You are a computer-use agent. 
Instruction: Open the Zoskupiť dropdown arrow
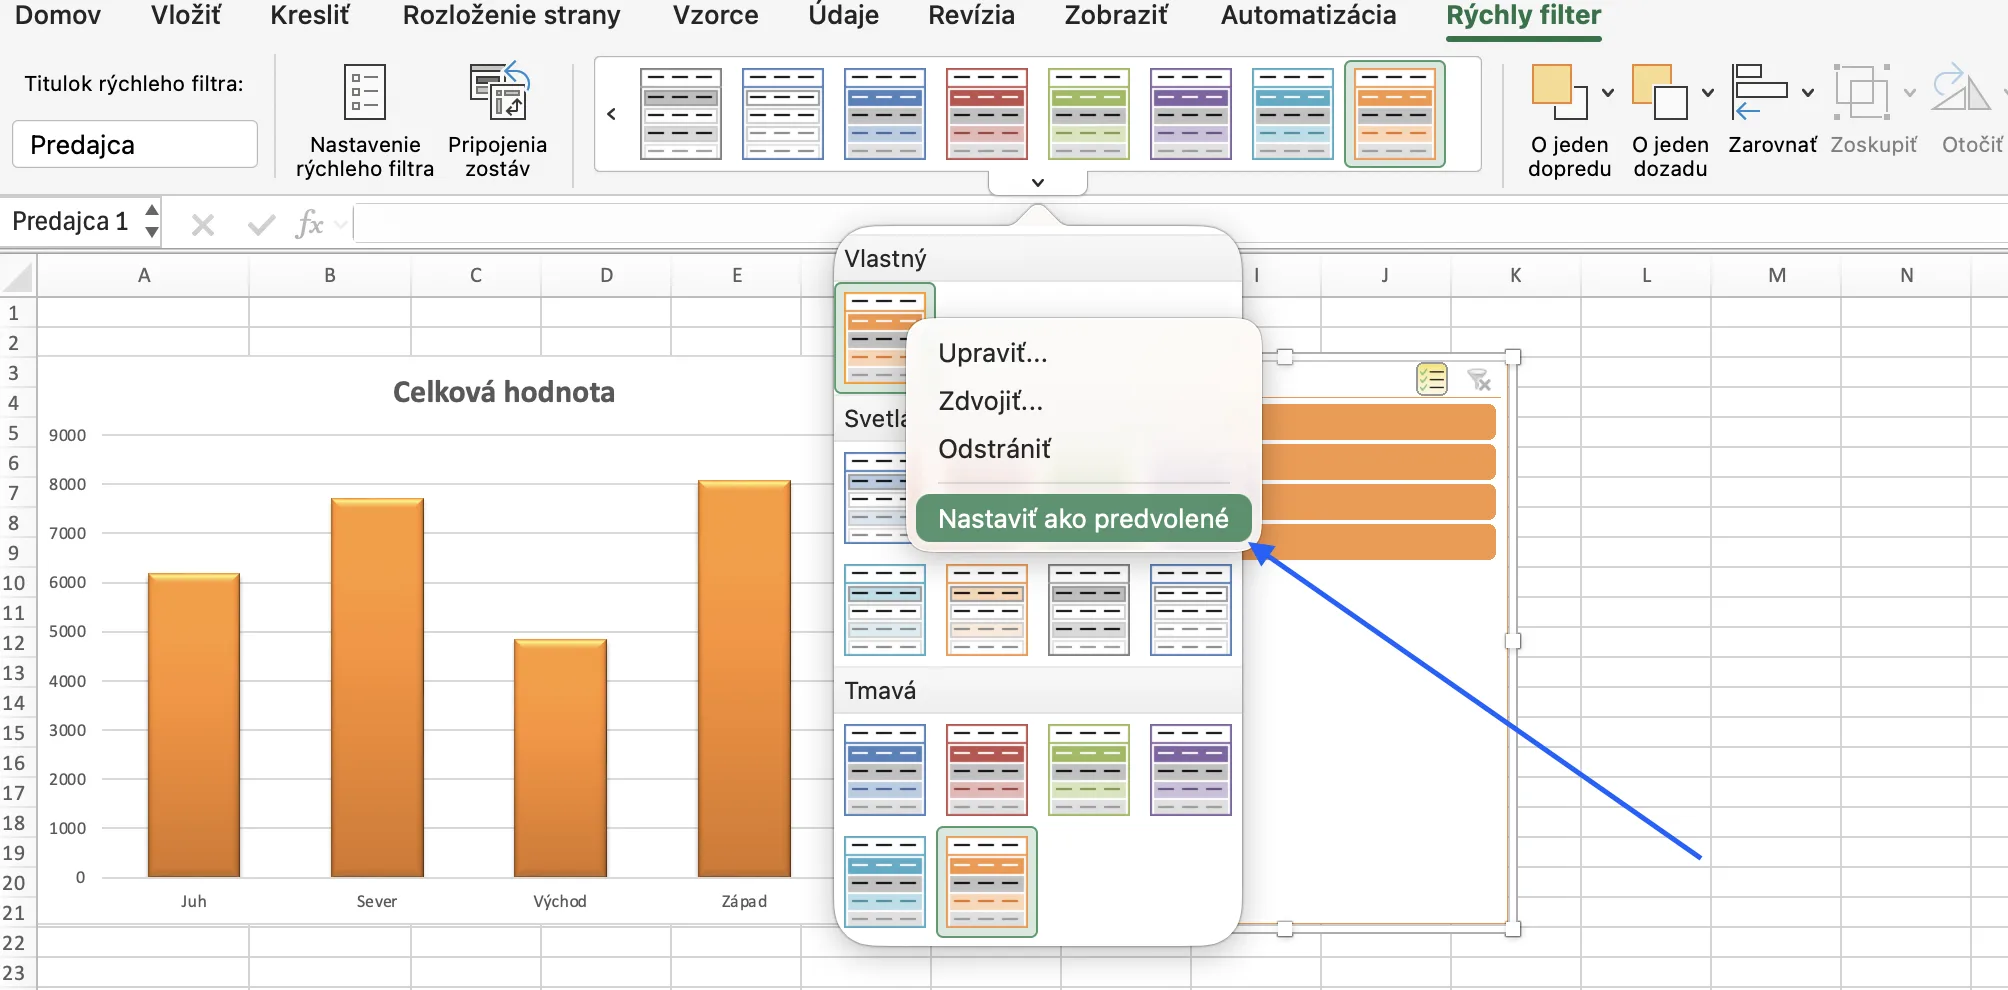[x=1909, y=93]
